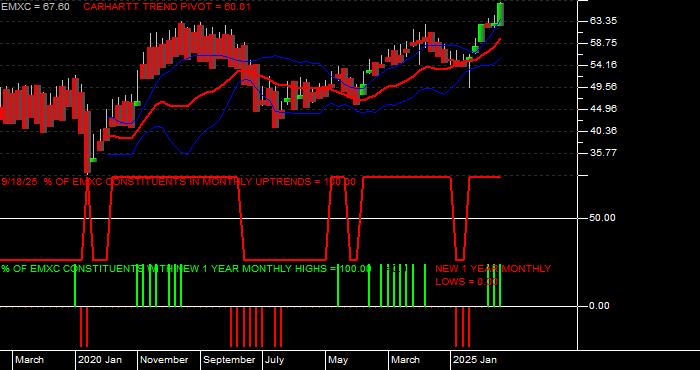Click the 58.75 price axis value
The width and height of the screenshot is (700, 370).
pyautogui.click(x=603, y=43)
